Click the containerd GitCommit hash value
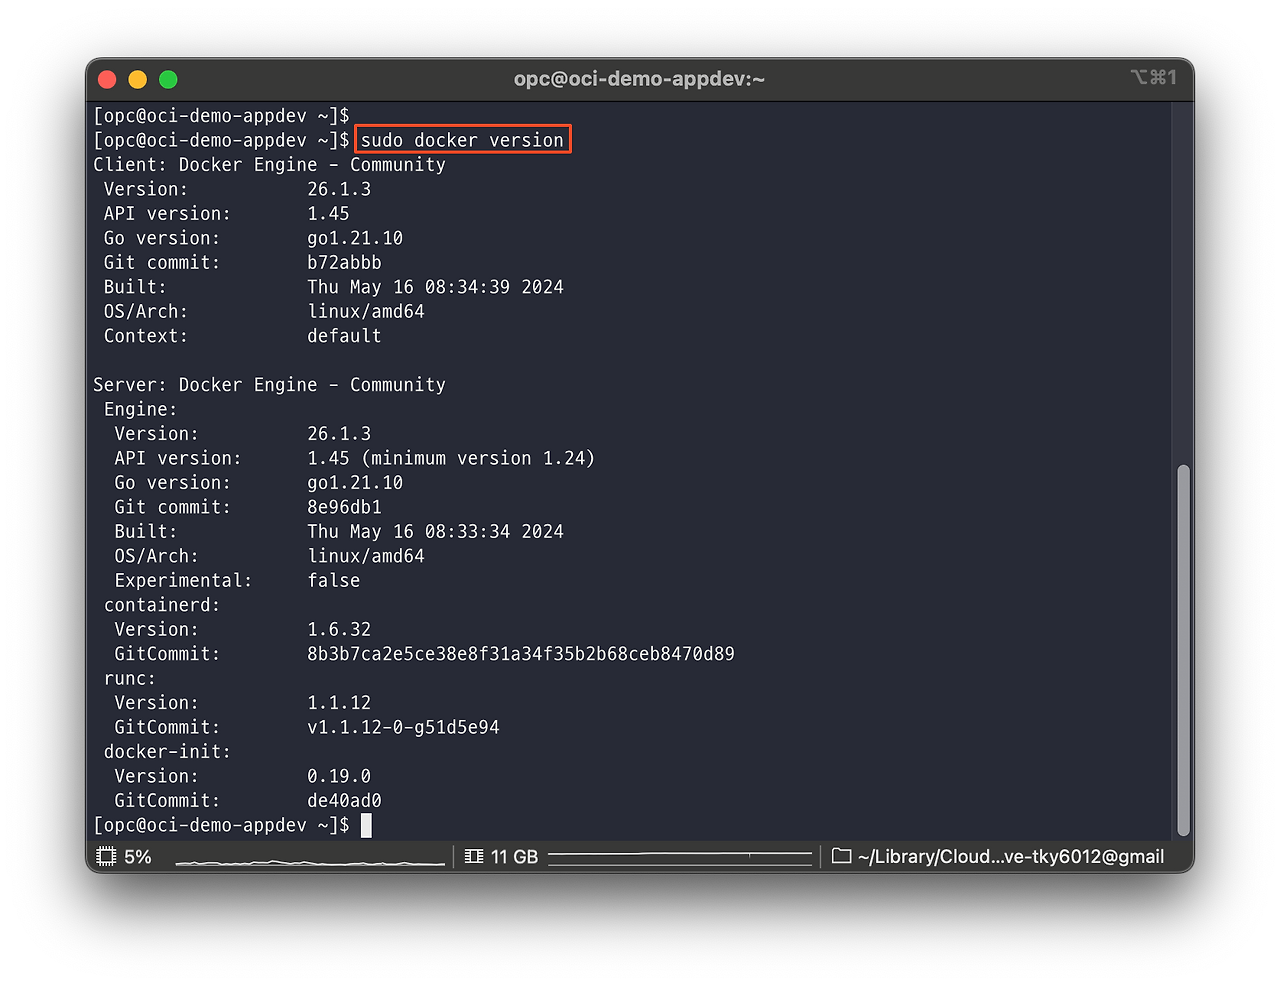Viewport: 1280px width, 986px height. pos(520,654)
